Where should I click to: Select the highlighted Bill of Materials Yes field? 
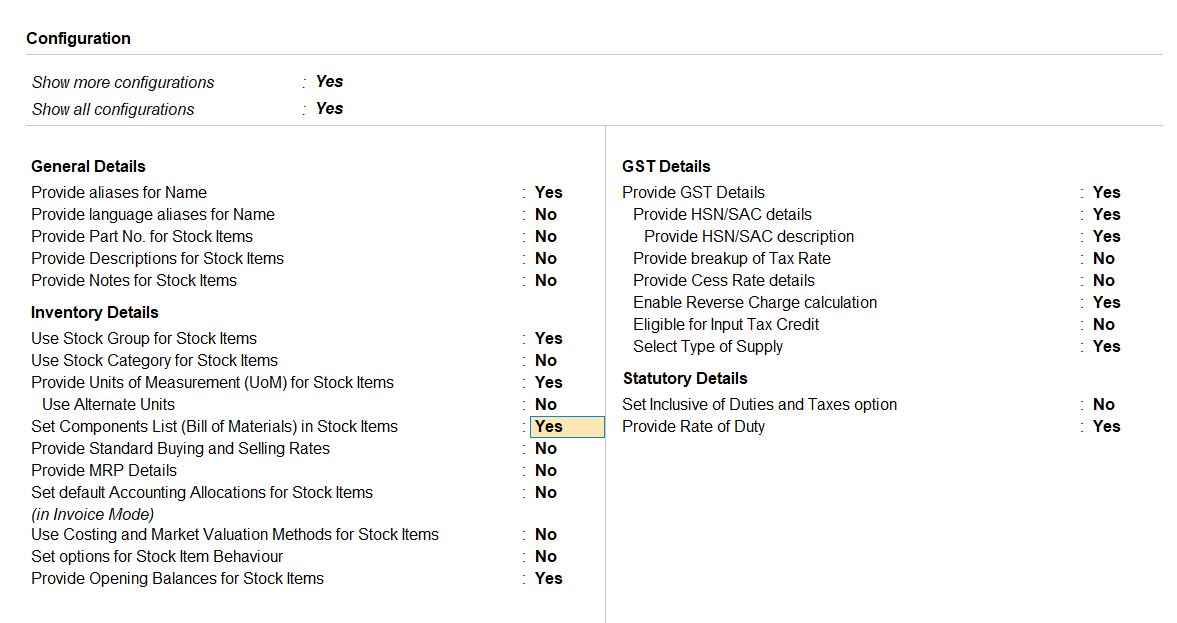(566, 426)
